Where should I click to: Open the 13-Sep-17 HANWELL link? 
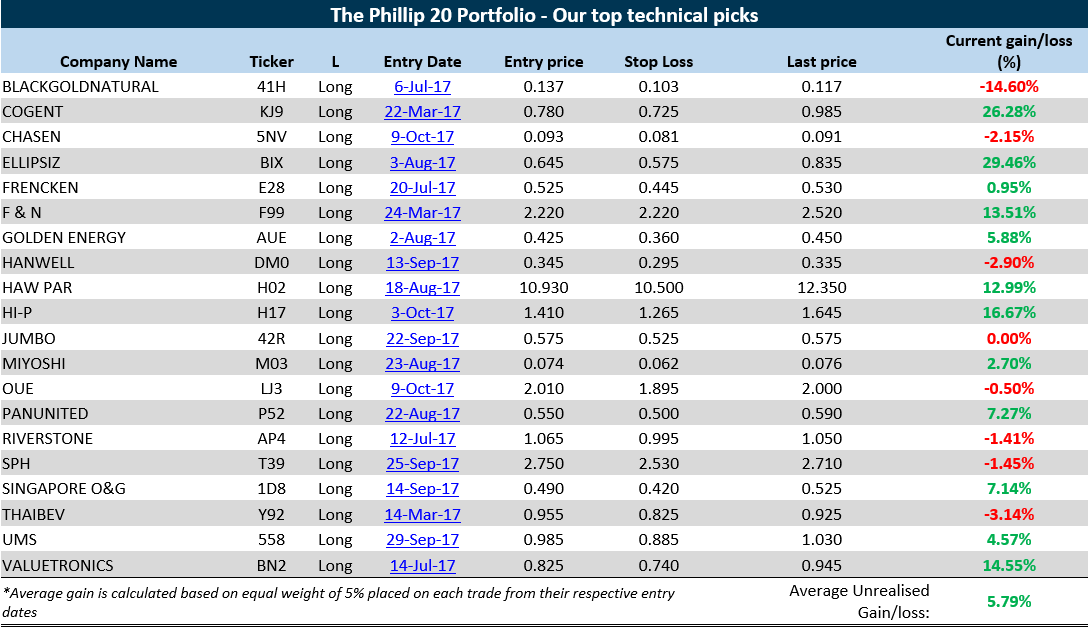[x=422, y=262]
